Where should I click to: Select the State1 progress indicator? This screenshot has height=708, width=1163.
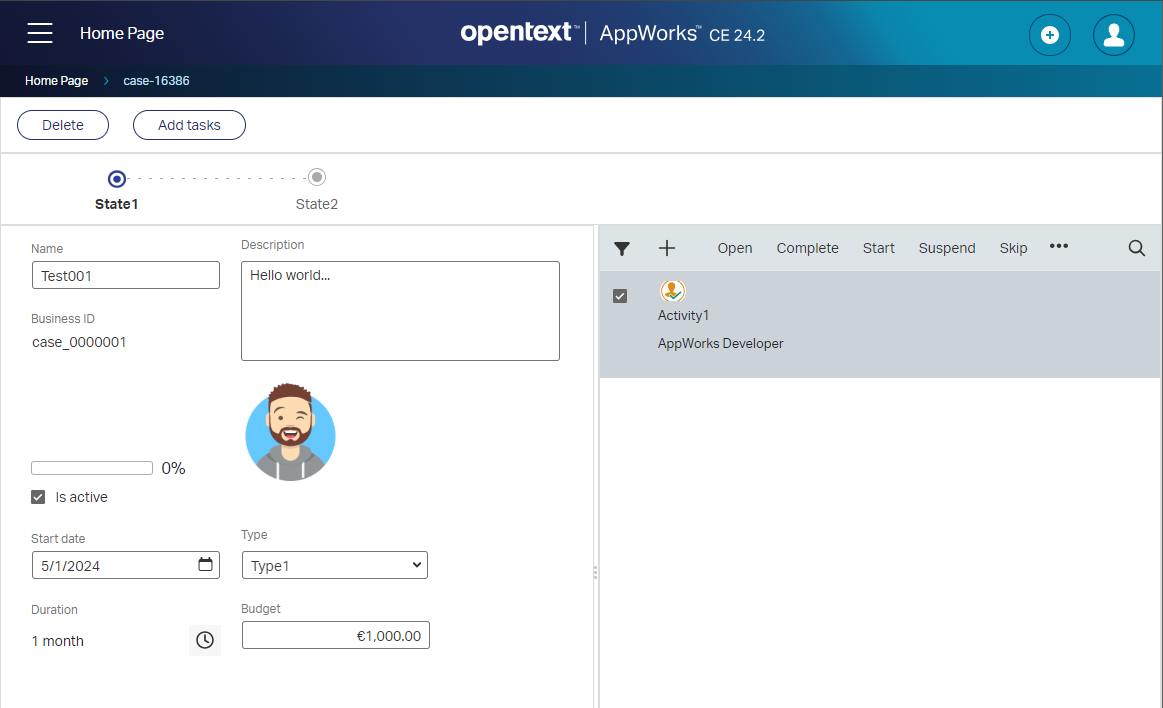[116, 178]
